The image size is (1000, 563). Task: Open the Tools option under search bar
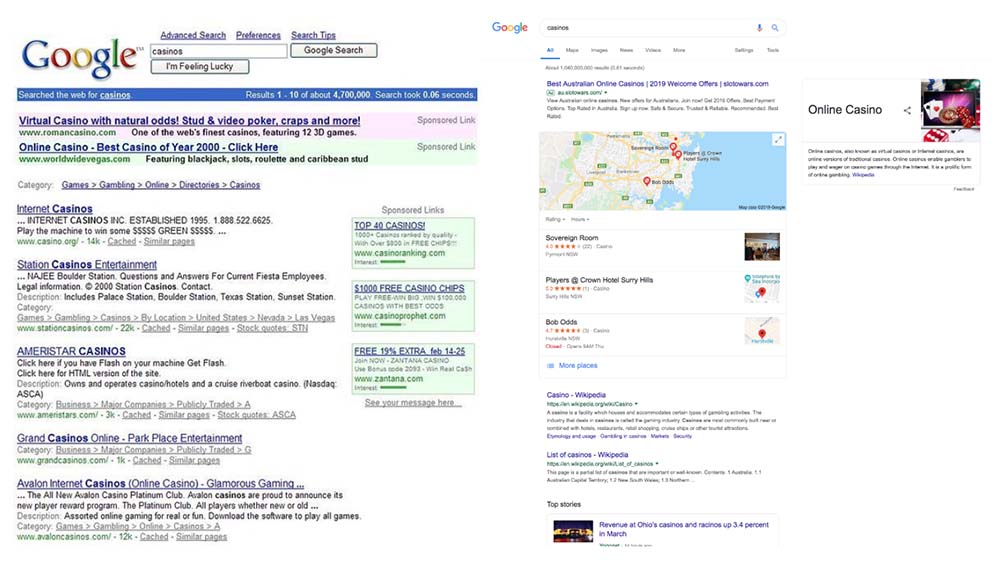[x=772, y=50]
